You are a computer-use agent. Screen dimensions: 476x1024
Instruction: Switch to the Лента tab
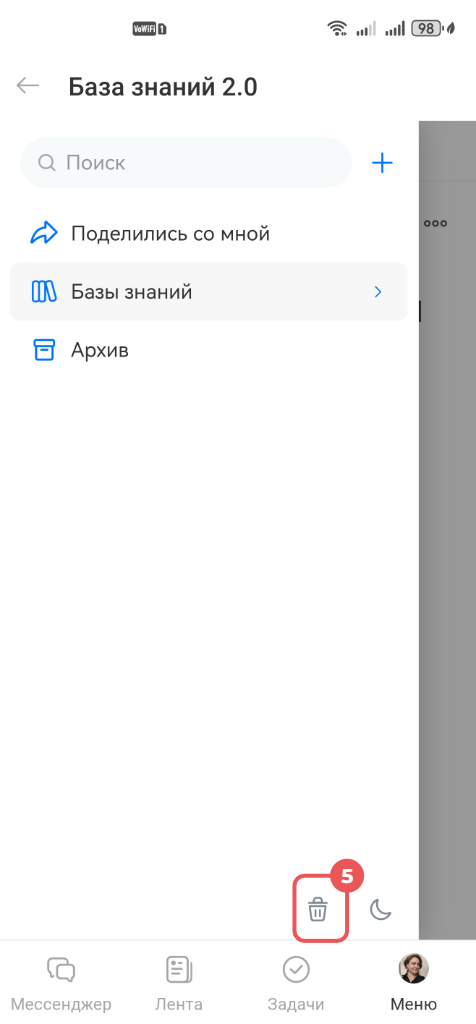click(178, 982)
